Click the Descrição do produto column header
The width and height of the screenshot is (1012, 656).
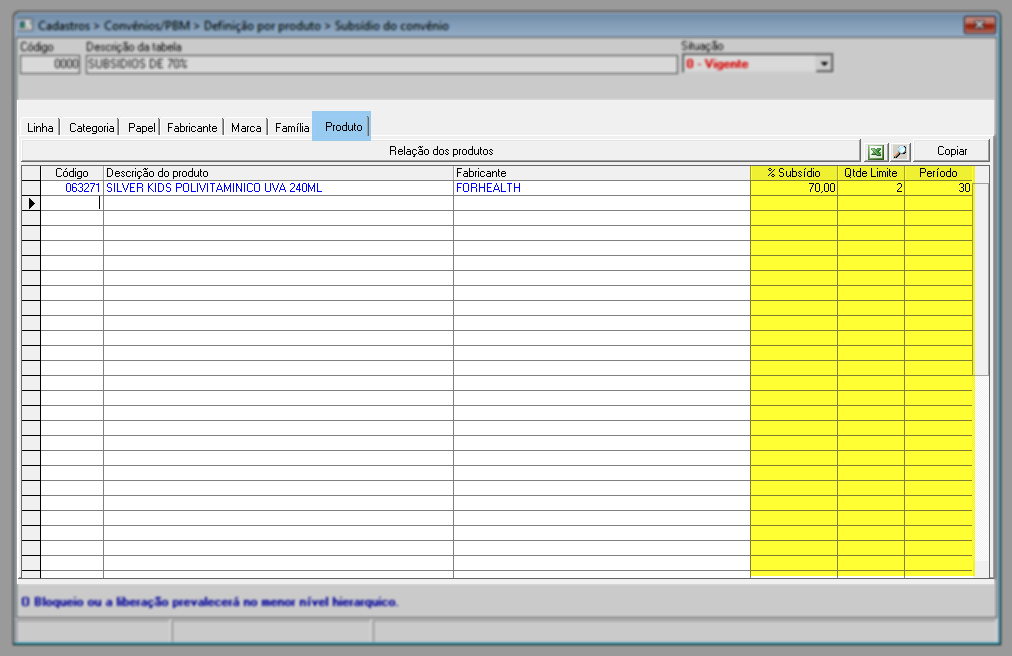[x=278, y=173]
